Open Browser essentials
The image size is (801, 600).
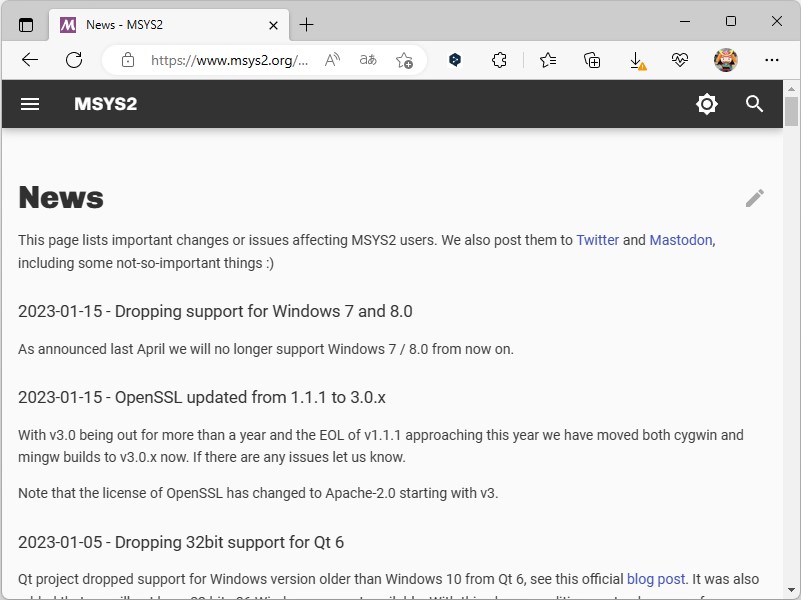(680, 60)
